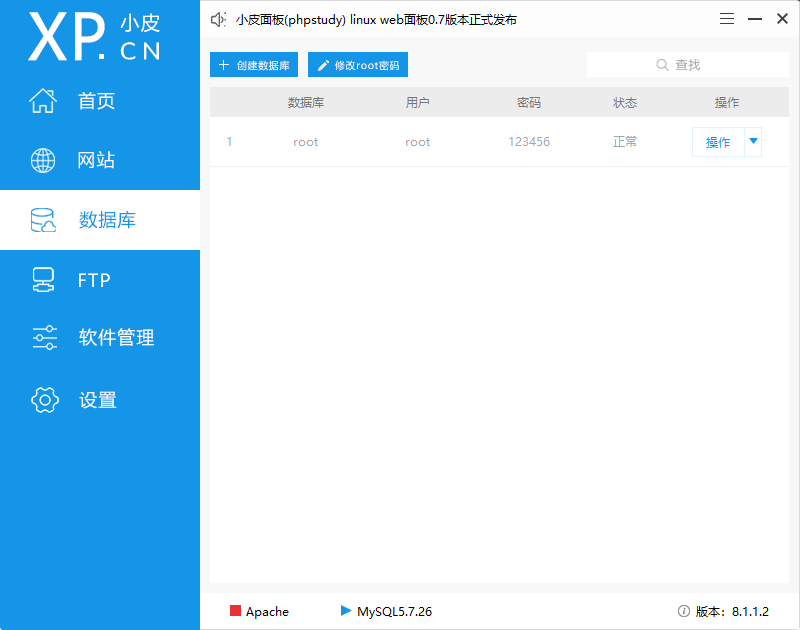Image resolution: width=800 pixels, height=630 pixels.
Task: Click the version info icon
Action: (x=684, y=611)
